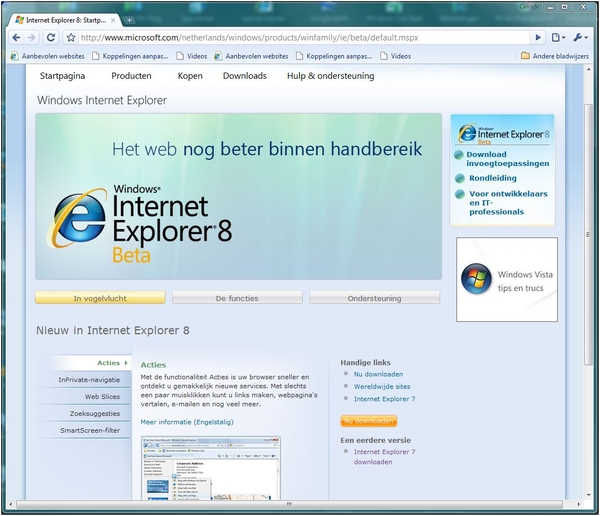
Task: Click the scroll right arrow
Action: pos(579,504)
